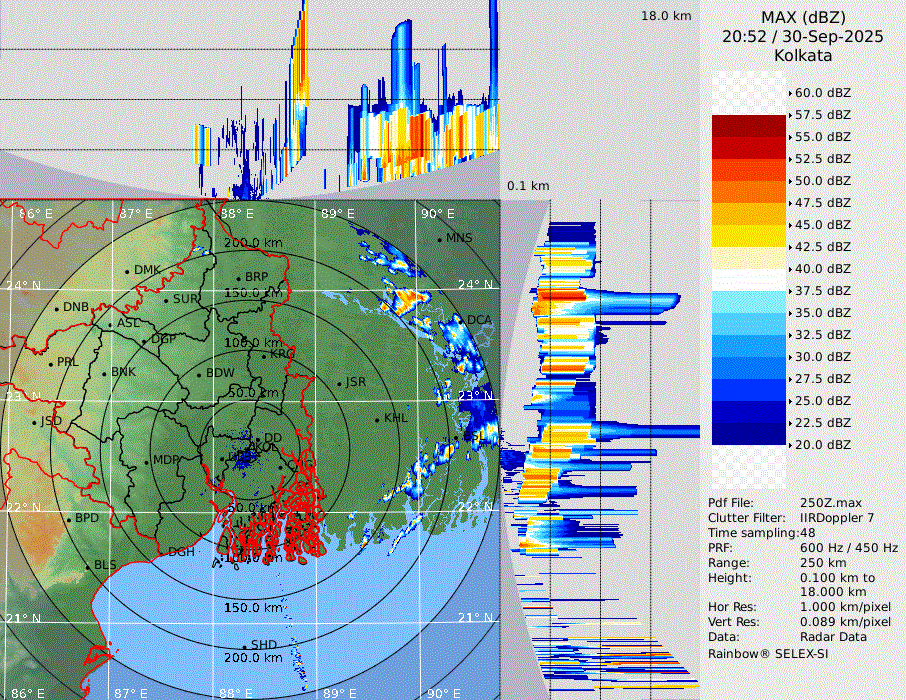Pick the dark red top legend swatch

[x=749, y=126]
